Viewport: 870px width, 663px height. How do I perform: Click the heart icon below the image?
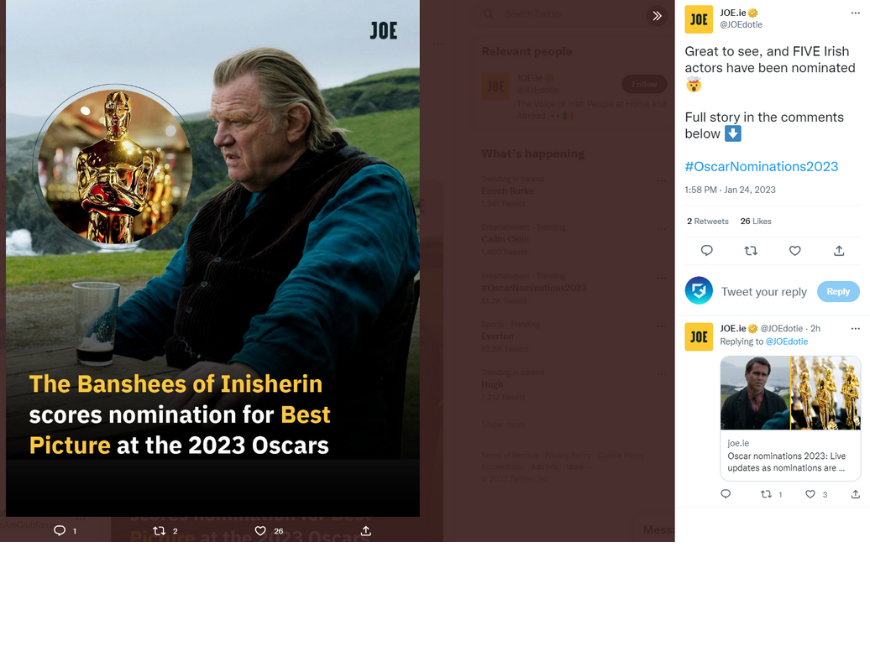[x=260, y=531]
